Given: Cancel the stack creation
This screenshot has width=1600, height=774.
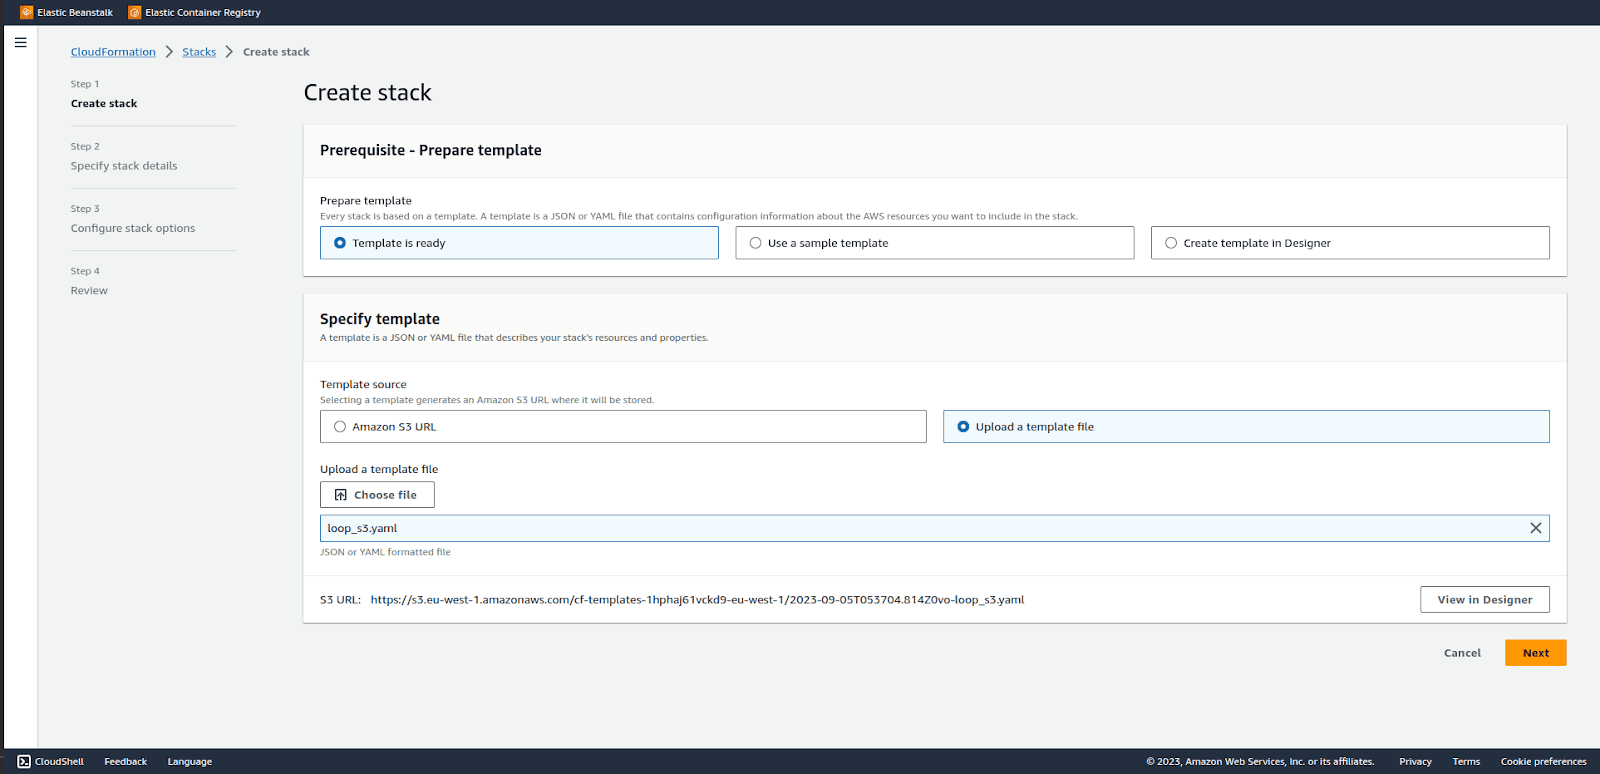Looking at the screenshot, I should point(1462,653).
